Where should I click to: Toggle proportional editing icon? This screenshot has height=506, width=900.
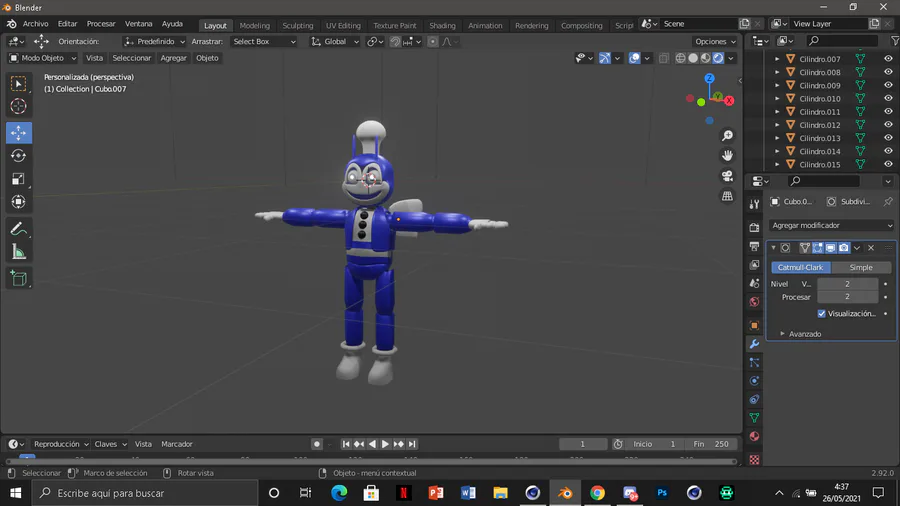pyautogui.click(x=433, y=41)
